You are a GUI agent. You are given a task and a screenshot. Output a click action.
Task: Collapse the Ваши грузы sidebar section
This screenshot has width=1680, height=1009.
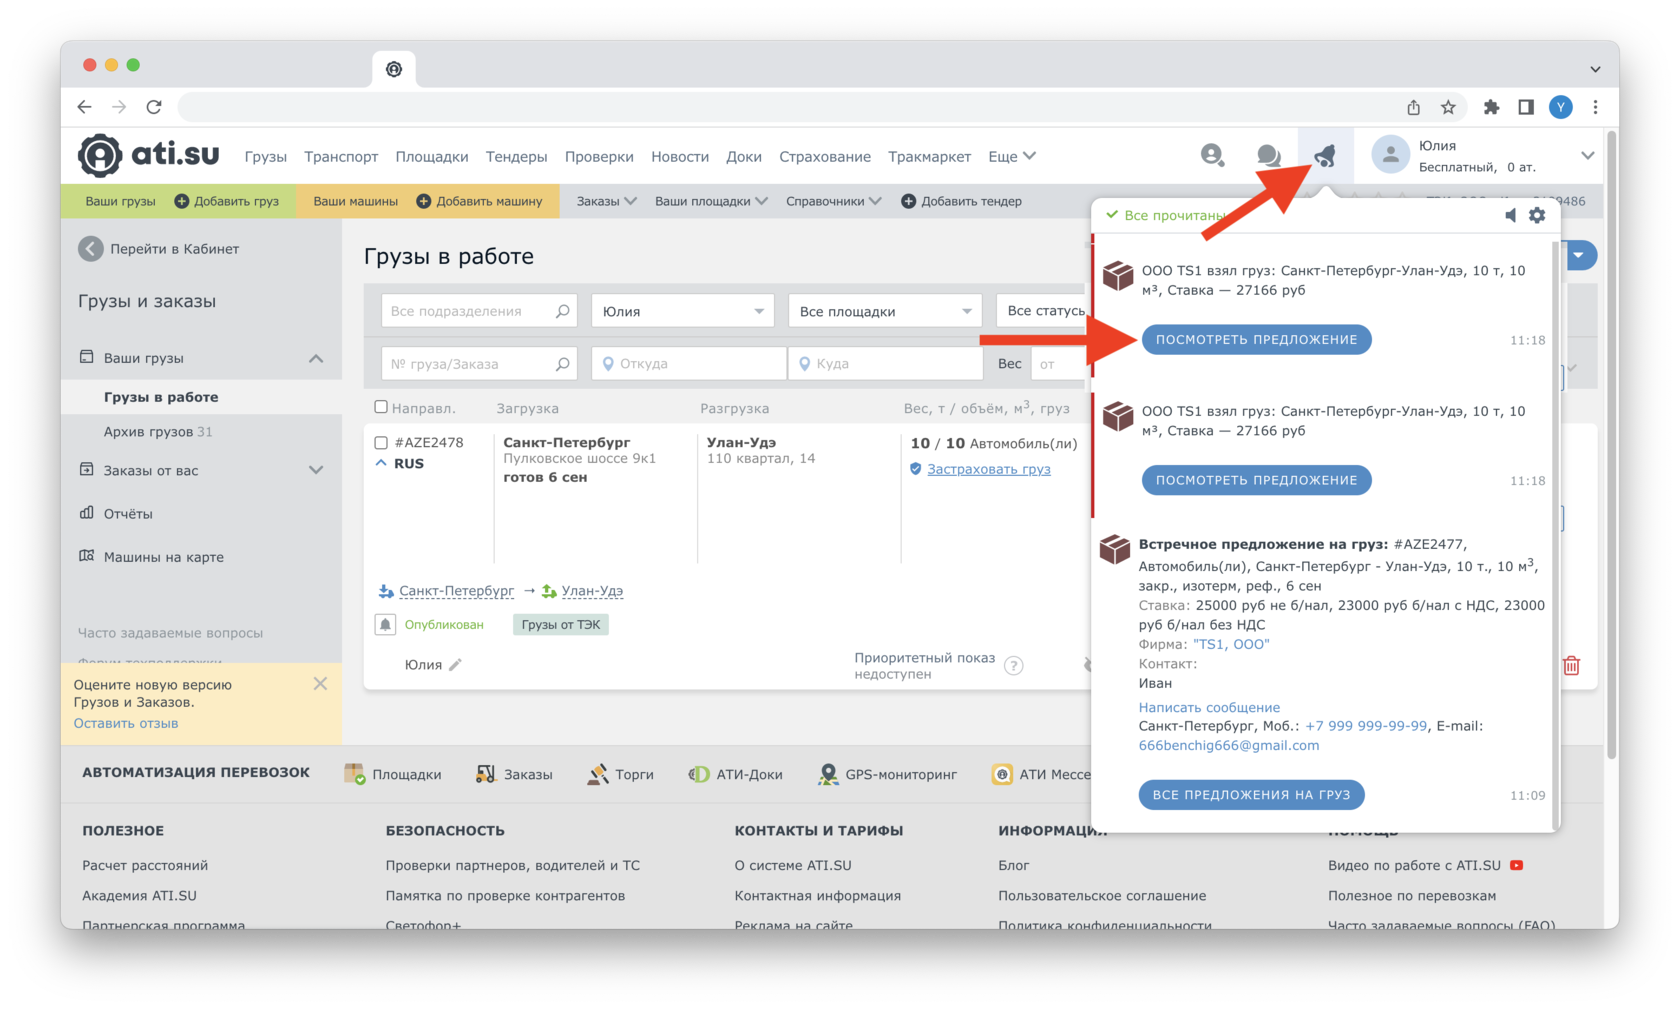click(316, 358)
